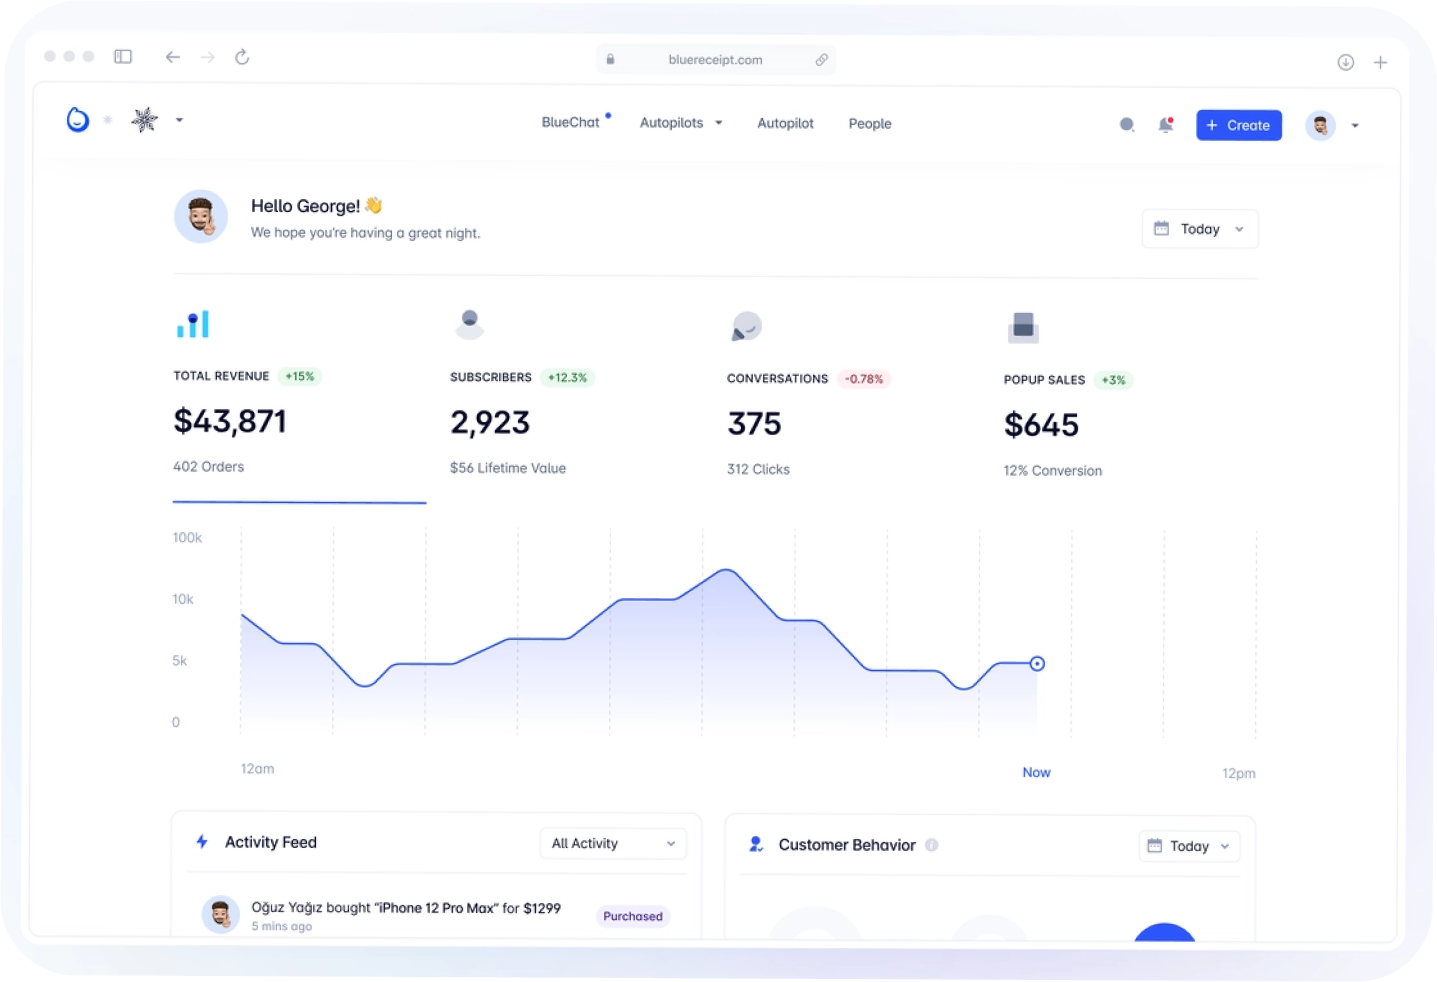This screenshot has width=1437, height=982.
Task: Open the BlueChat menu item
Action: [570, 122]
